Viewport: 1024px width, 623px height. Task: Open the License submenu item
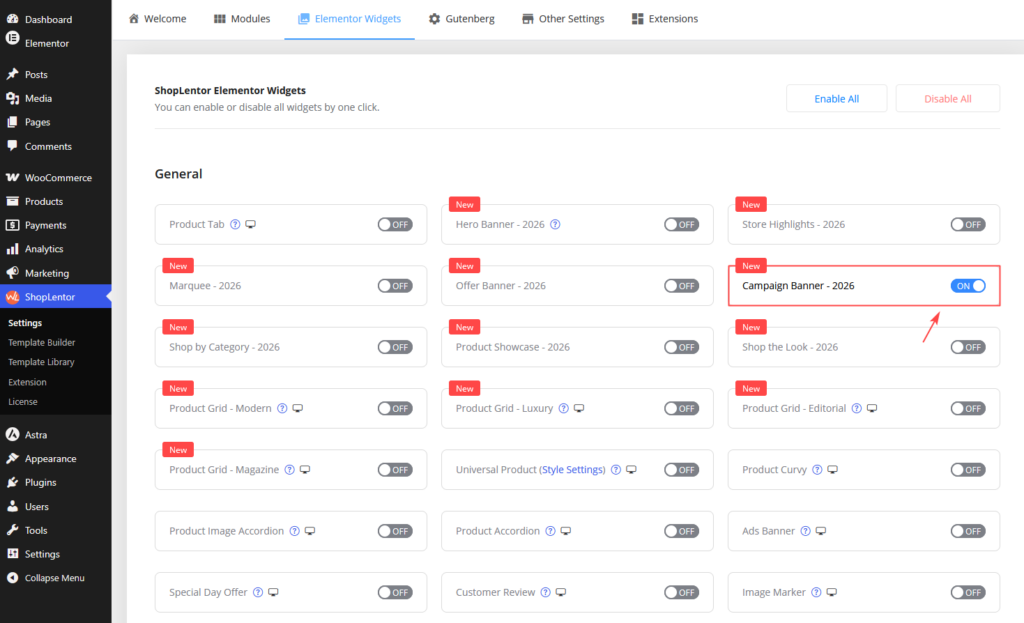click(23, 402)
